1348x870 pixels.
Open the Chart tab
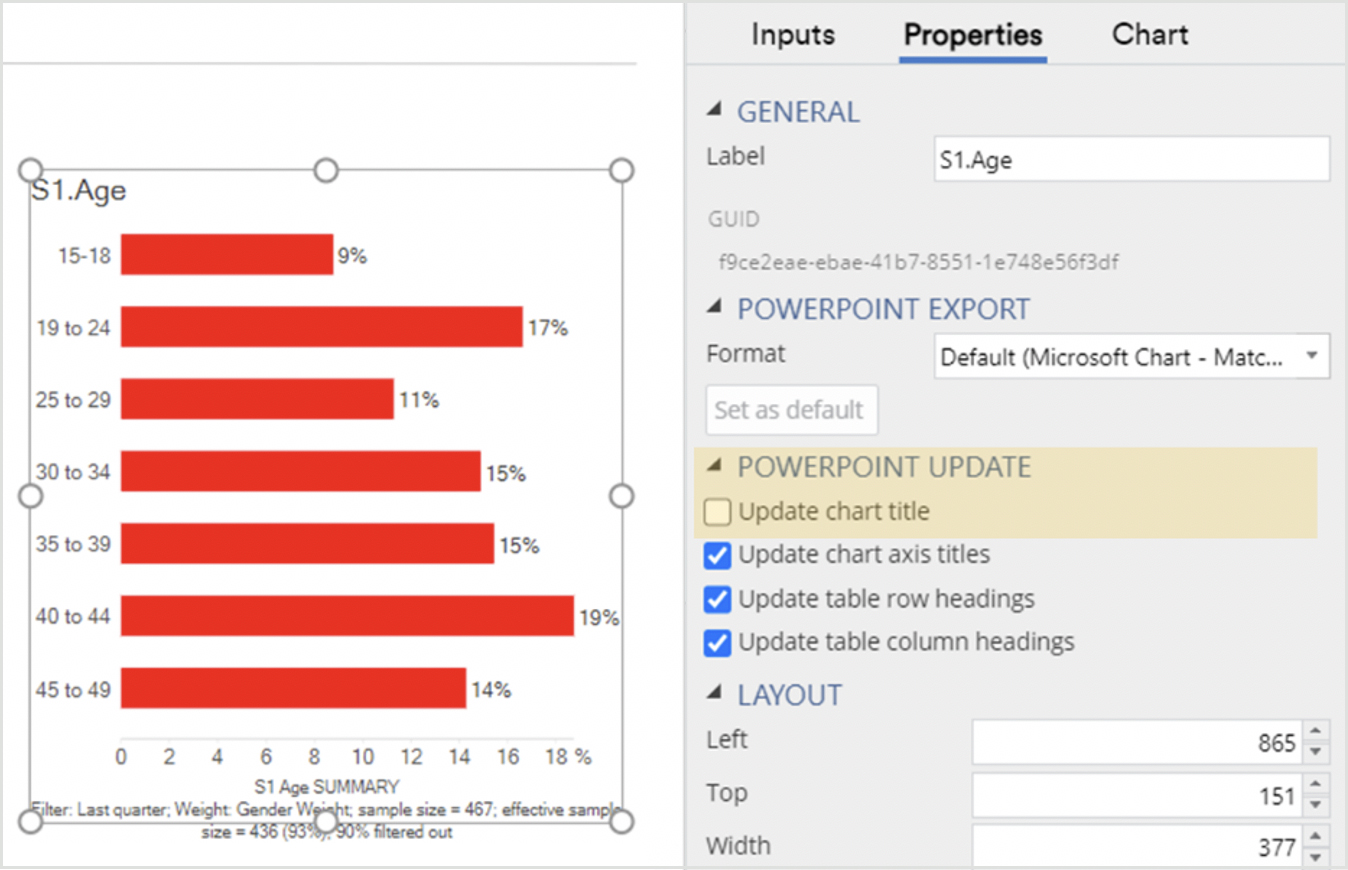1150,35
